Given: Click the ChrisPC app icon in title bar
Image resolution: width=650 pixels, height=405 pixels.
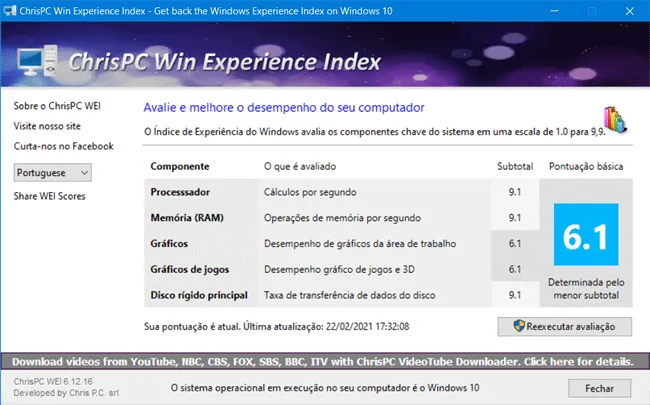Looking at the screenshot, I should click(x=10, y=10).
